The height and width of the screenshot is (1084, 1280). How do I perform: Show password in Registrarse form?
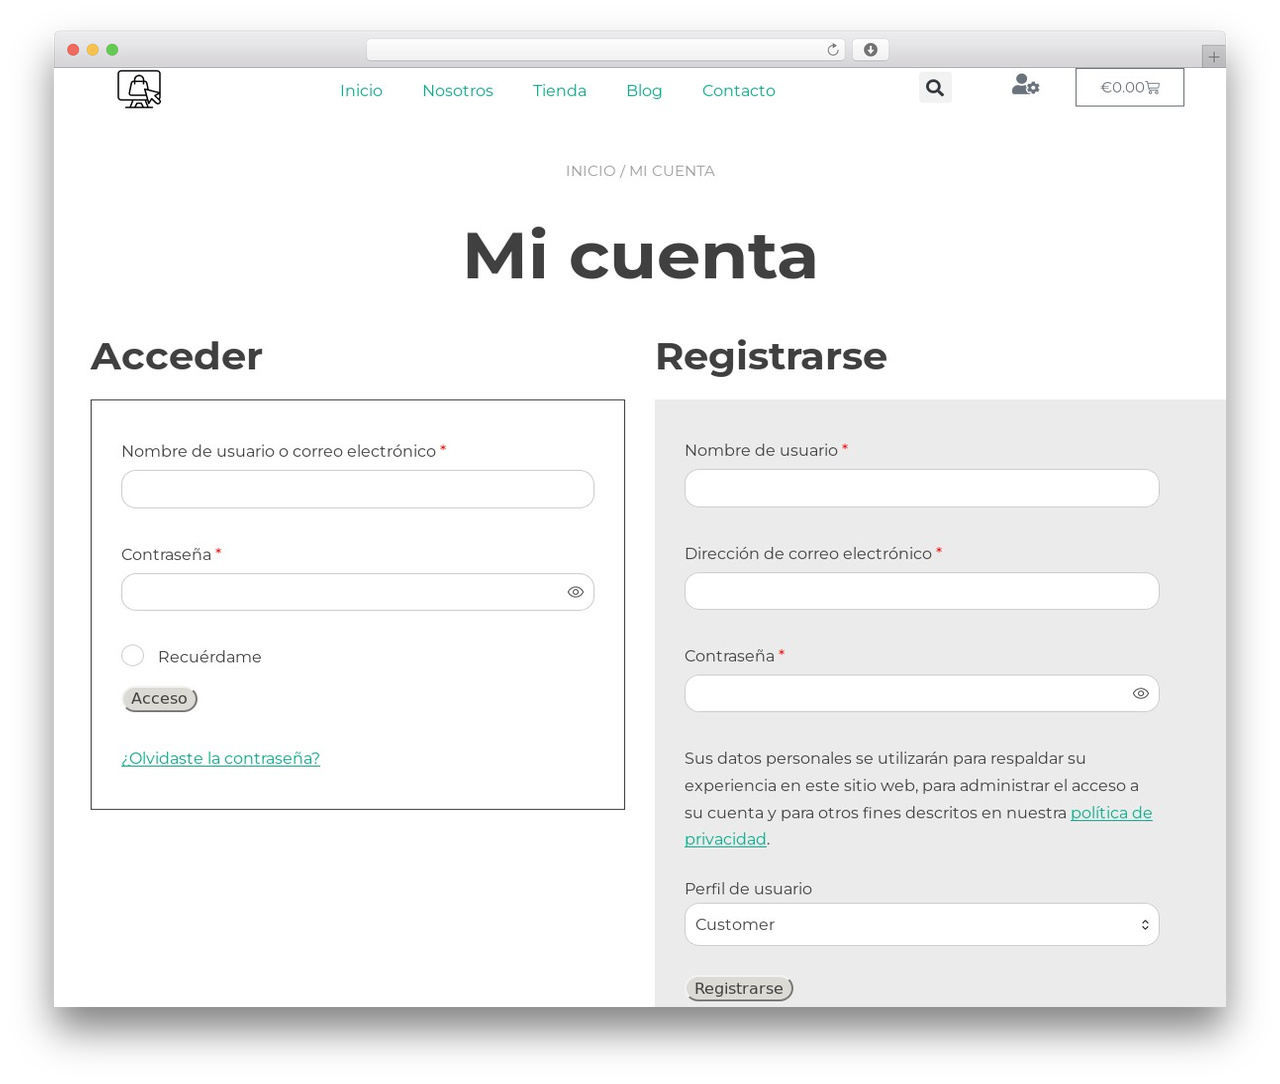(x=1140, y=693)
